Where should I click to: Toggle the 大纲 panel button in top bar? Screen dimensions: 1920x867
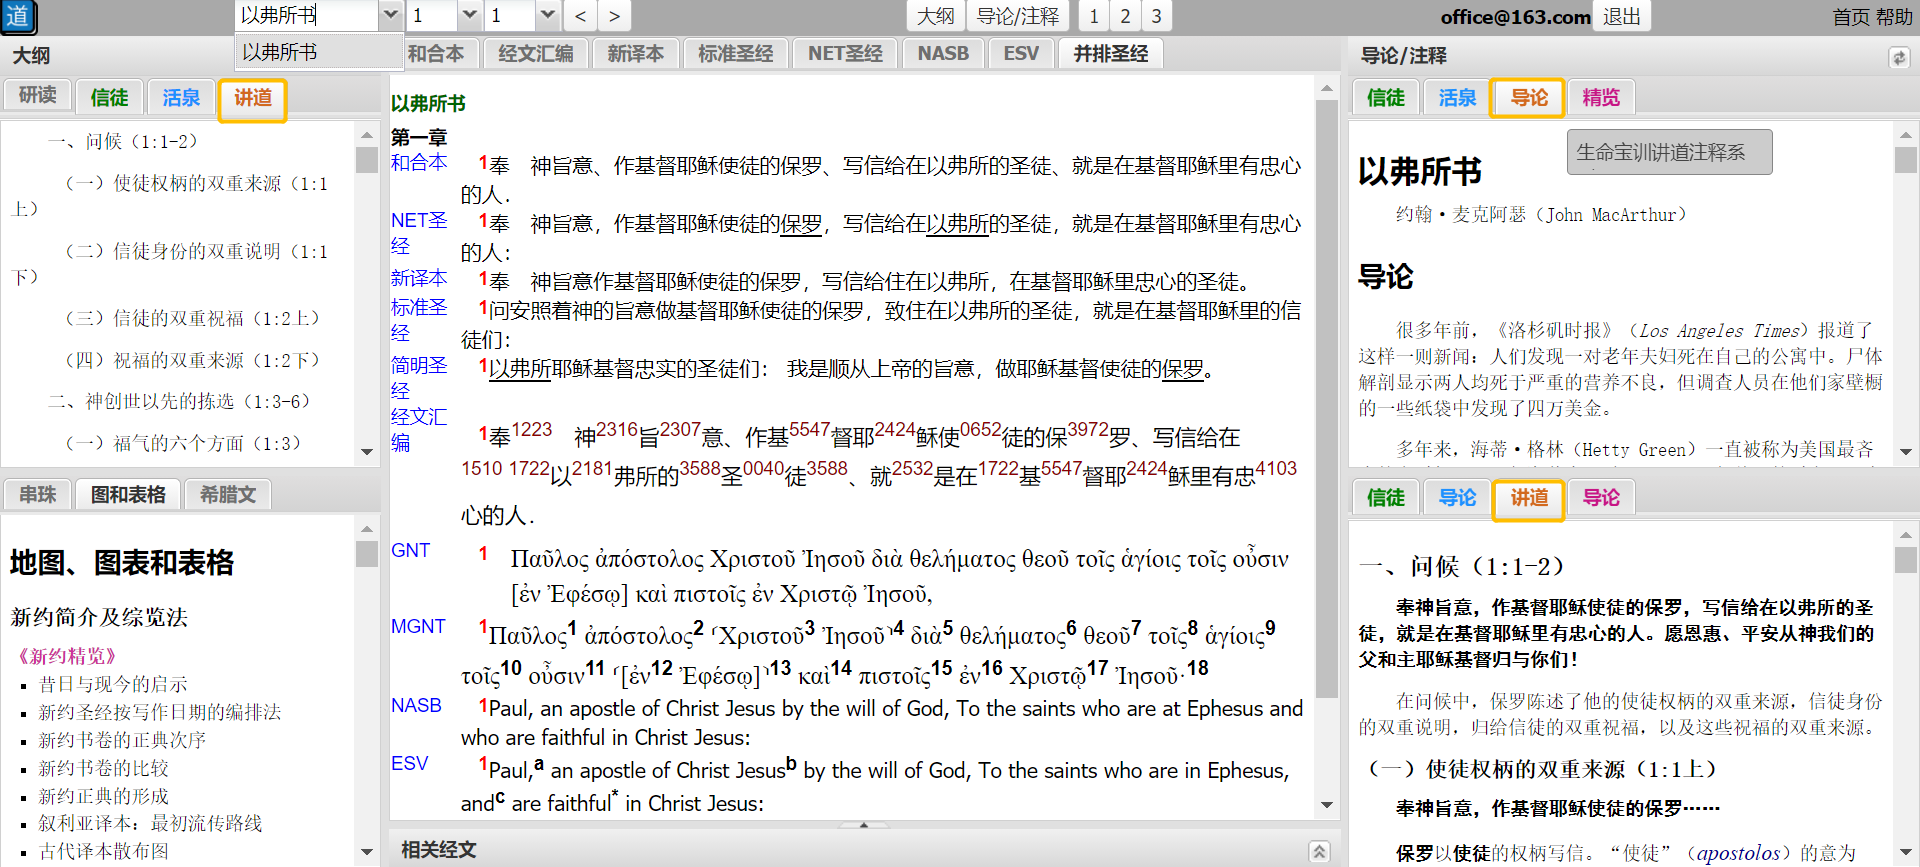point(935,16)
